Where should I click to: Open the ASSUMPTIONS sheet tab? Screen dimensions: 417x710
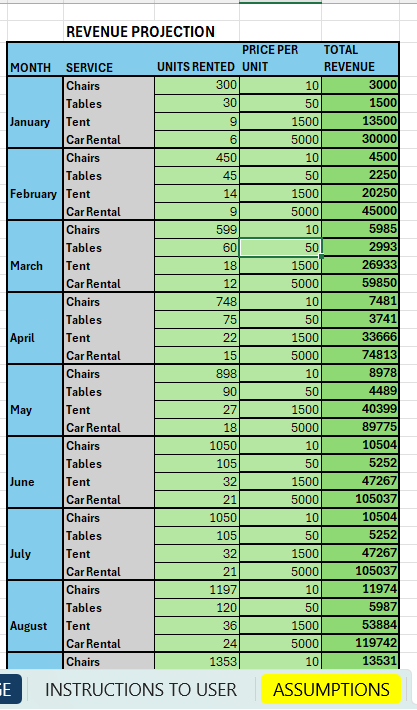[331, 689]
